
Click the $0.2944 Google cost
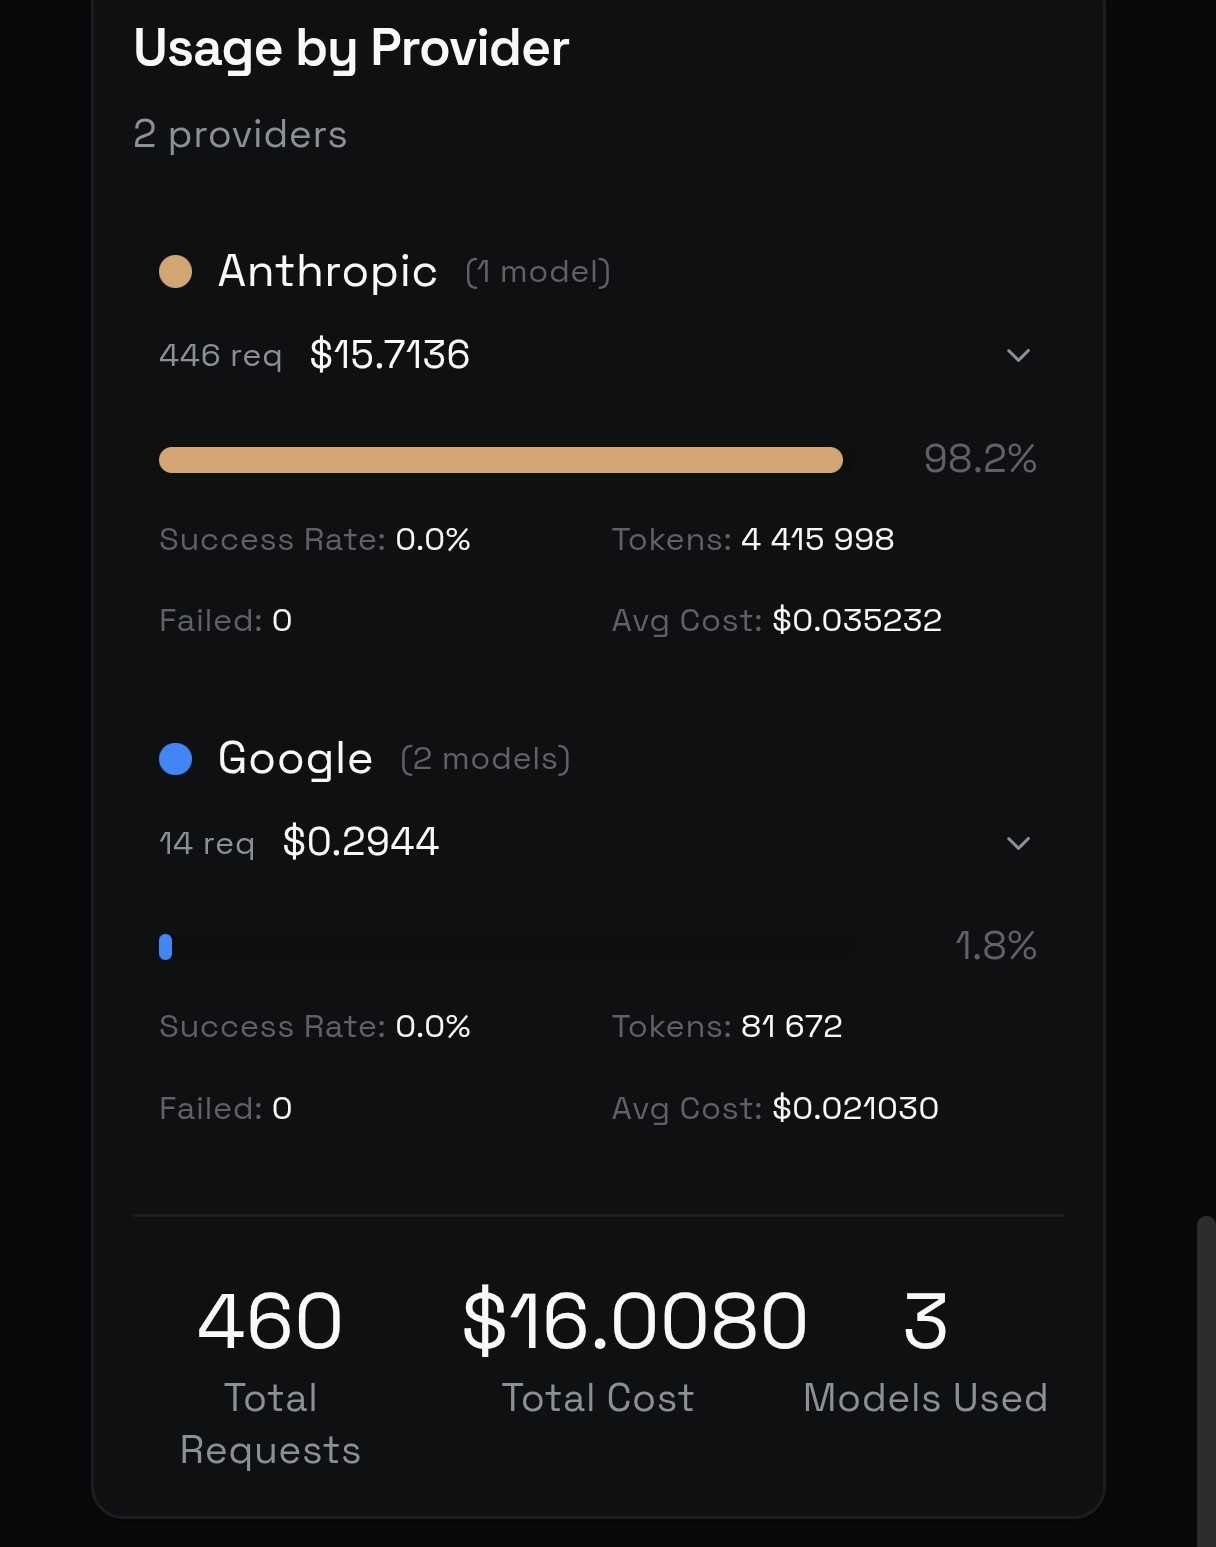[361, 842]
